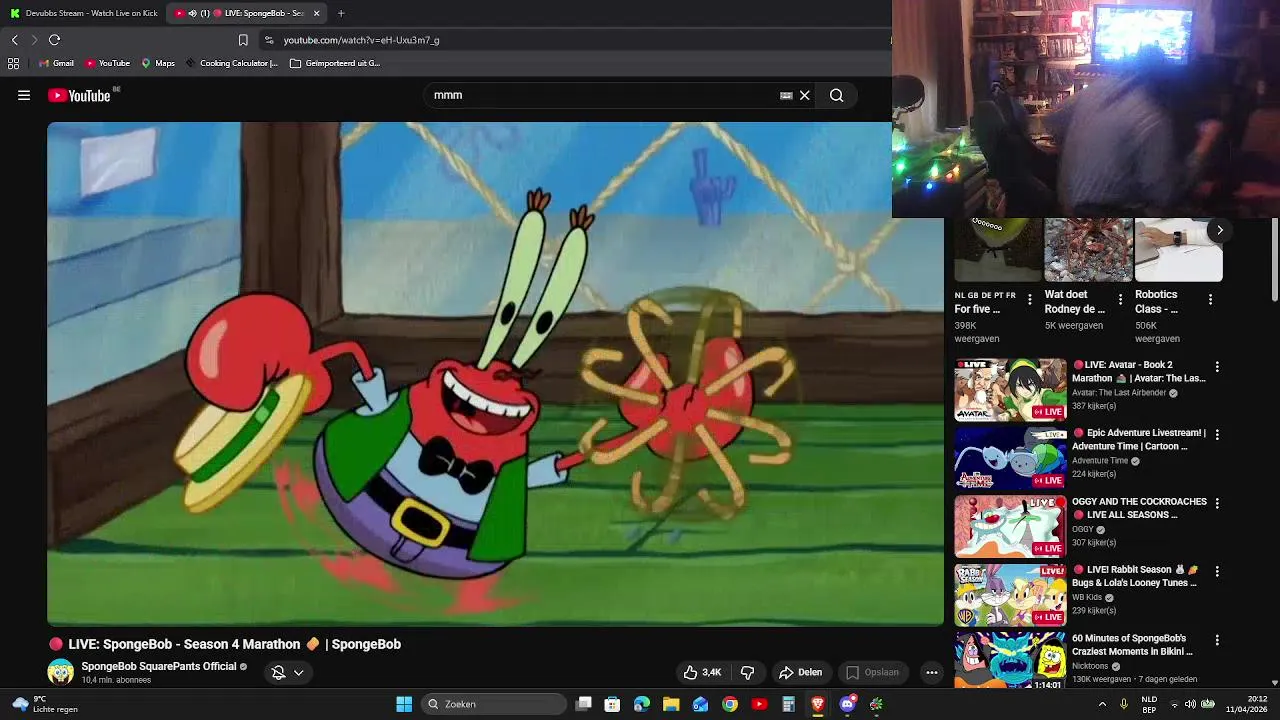1280x720 pixels.
Task: Show hidden system tray icons chevron
Action: tap(1102, 704)
